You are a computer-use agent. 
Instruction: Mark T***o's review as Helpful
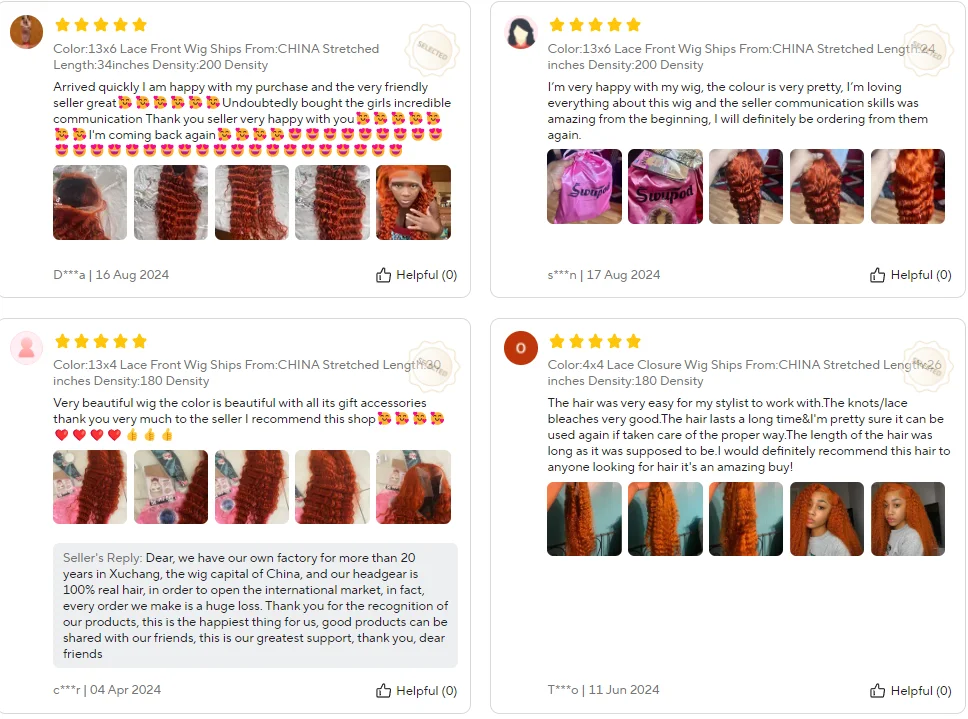point(911,691)
